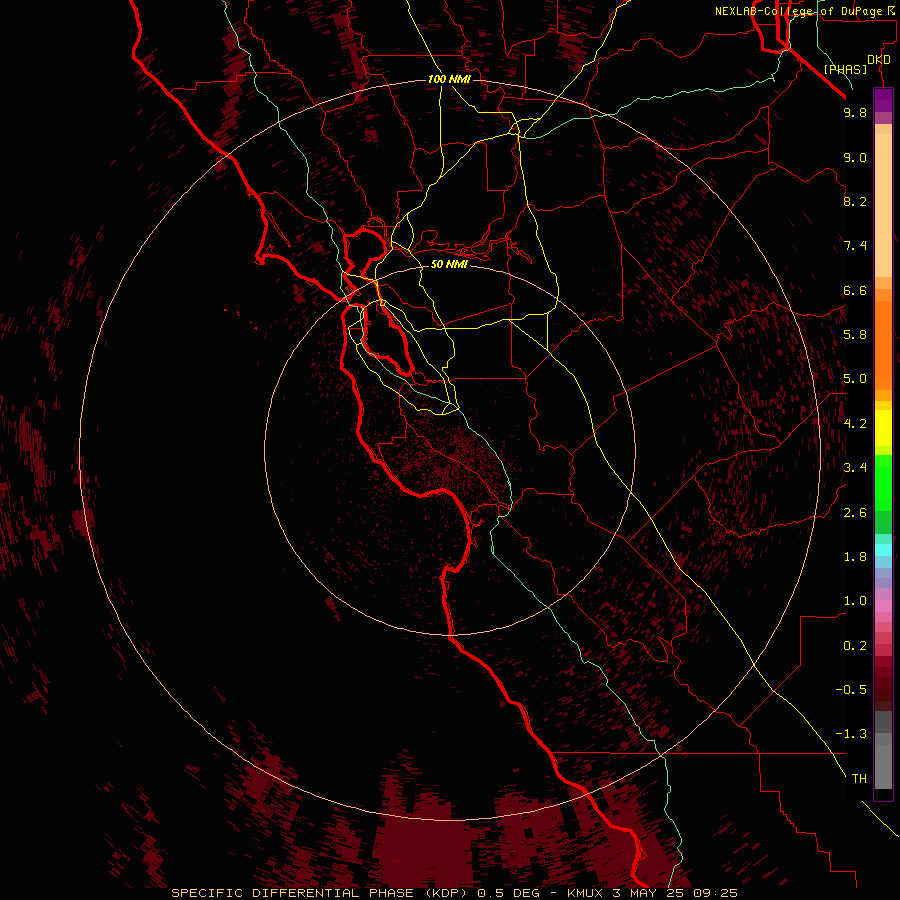This screenshot has width=900, height=900.
Task: Click the TH threshold legend label
Action: (859, 779)
